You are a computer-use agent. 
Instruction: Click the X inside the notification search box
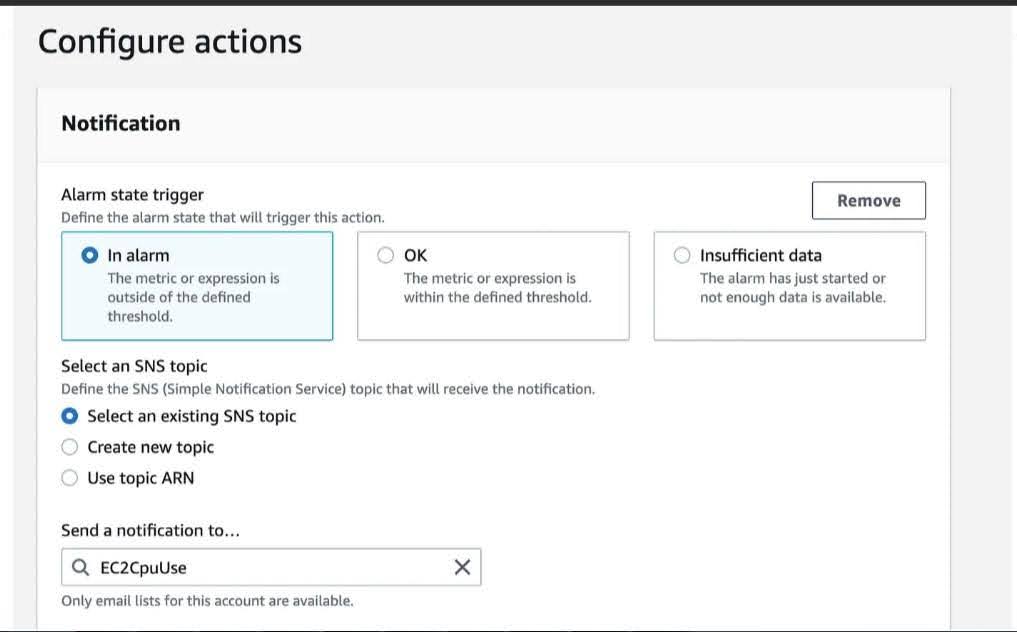pos(462,567)
